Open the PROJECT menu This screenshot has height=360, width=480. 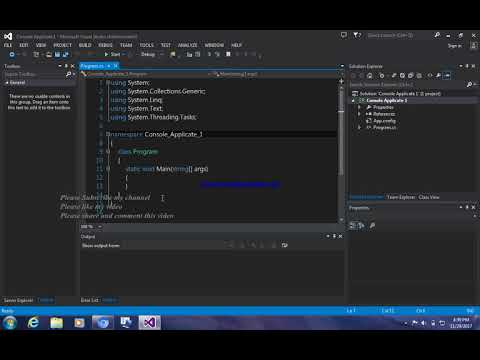63,45
